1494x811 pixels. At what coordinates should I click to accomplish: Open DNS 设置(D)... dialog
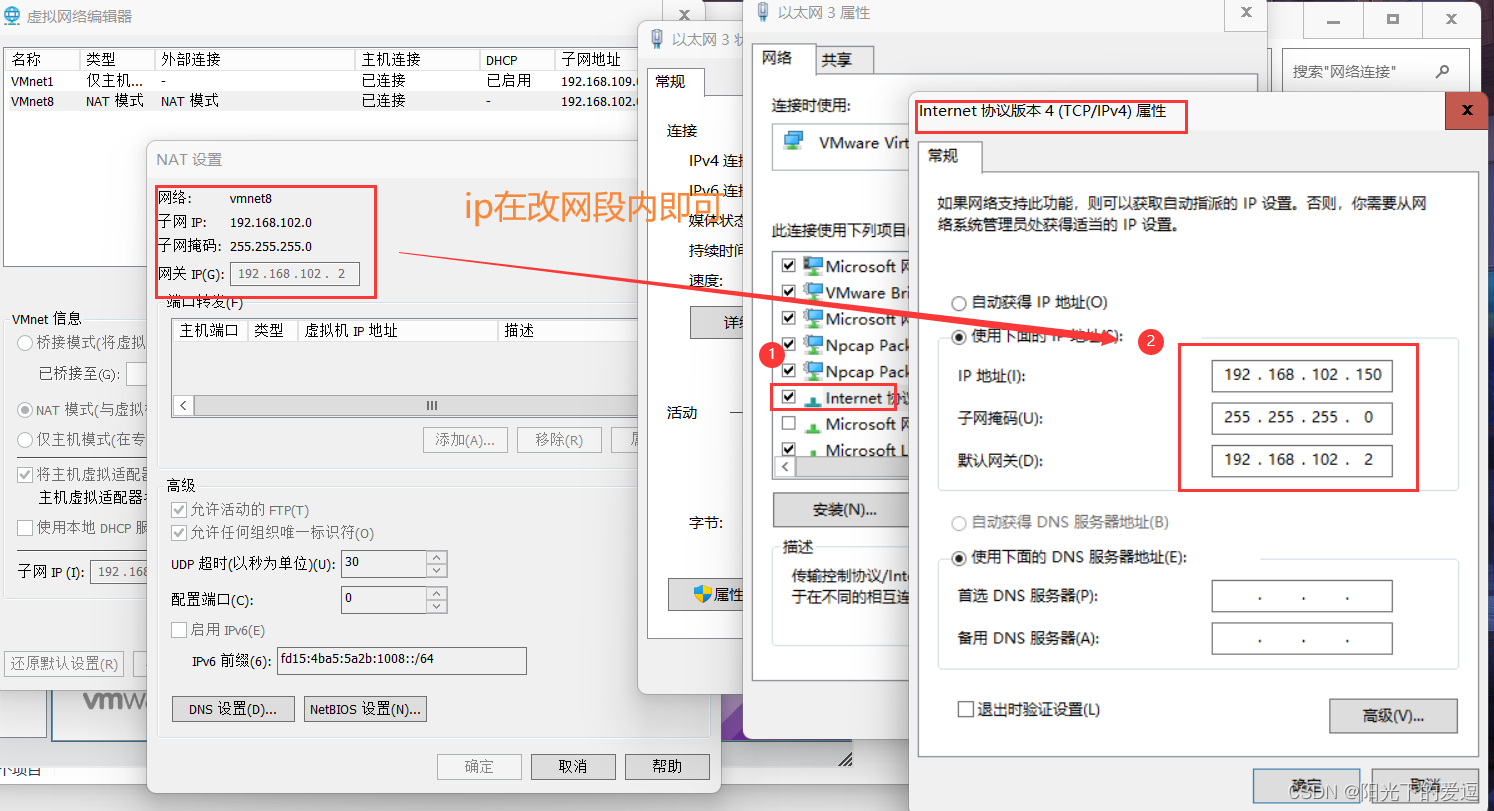(233, 709)
